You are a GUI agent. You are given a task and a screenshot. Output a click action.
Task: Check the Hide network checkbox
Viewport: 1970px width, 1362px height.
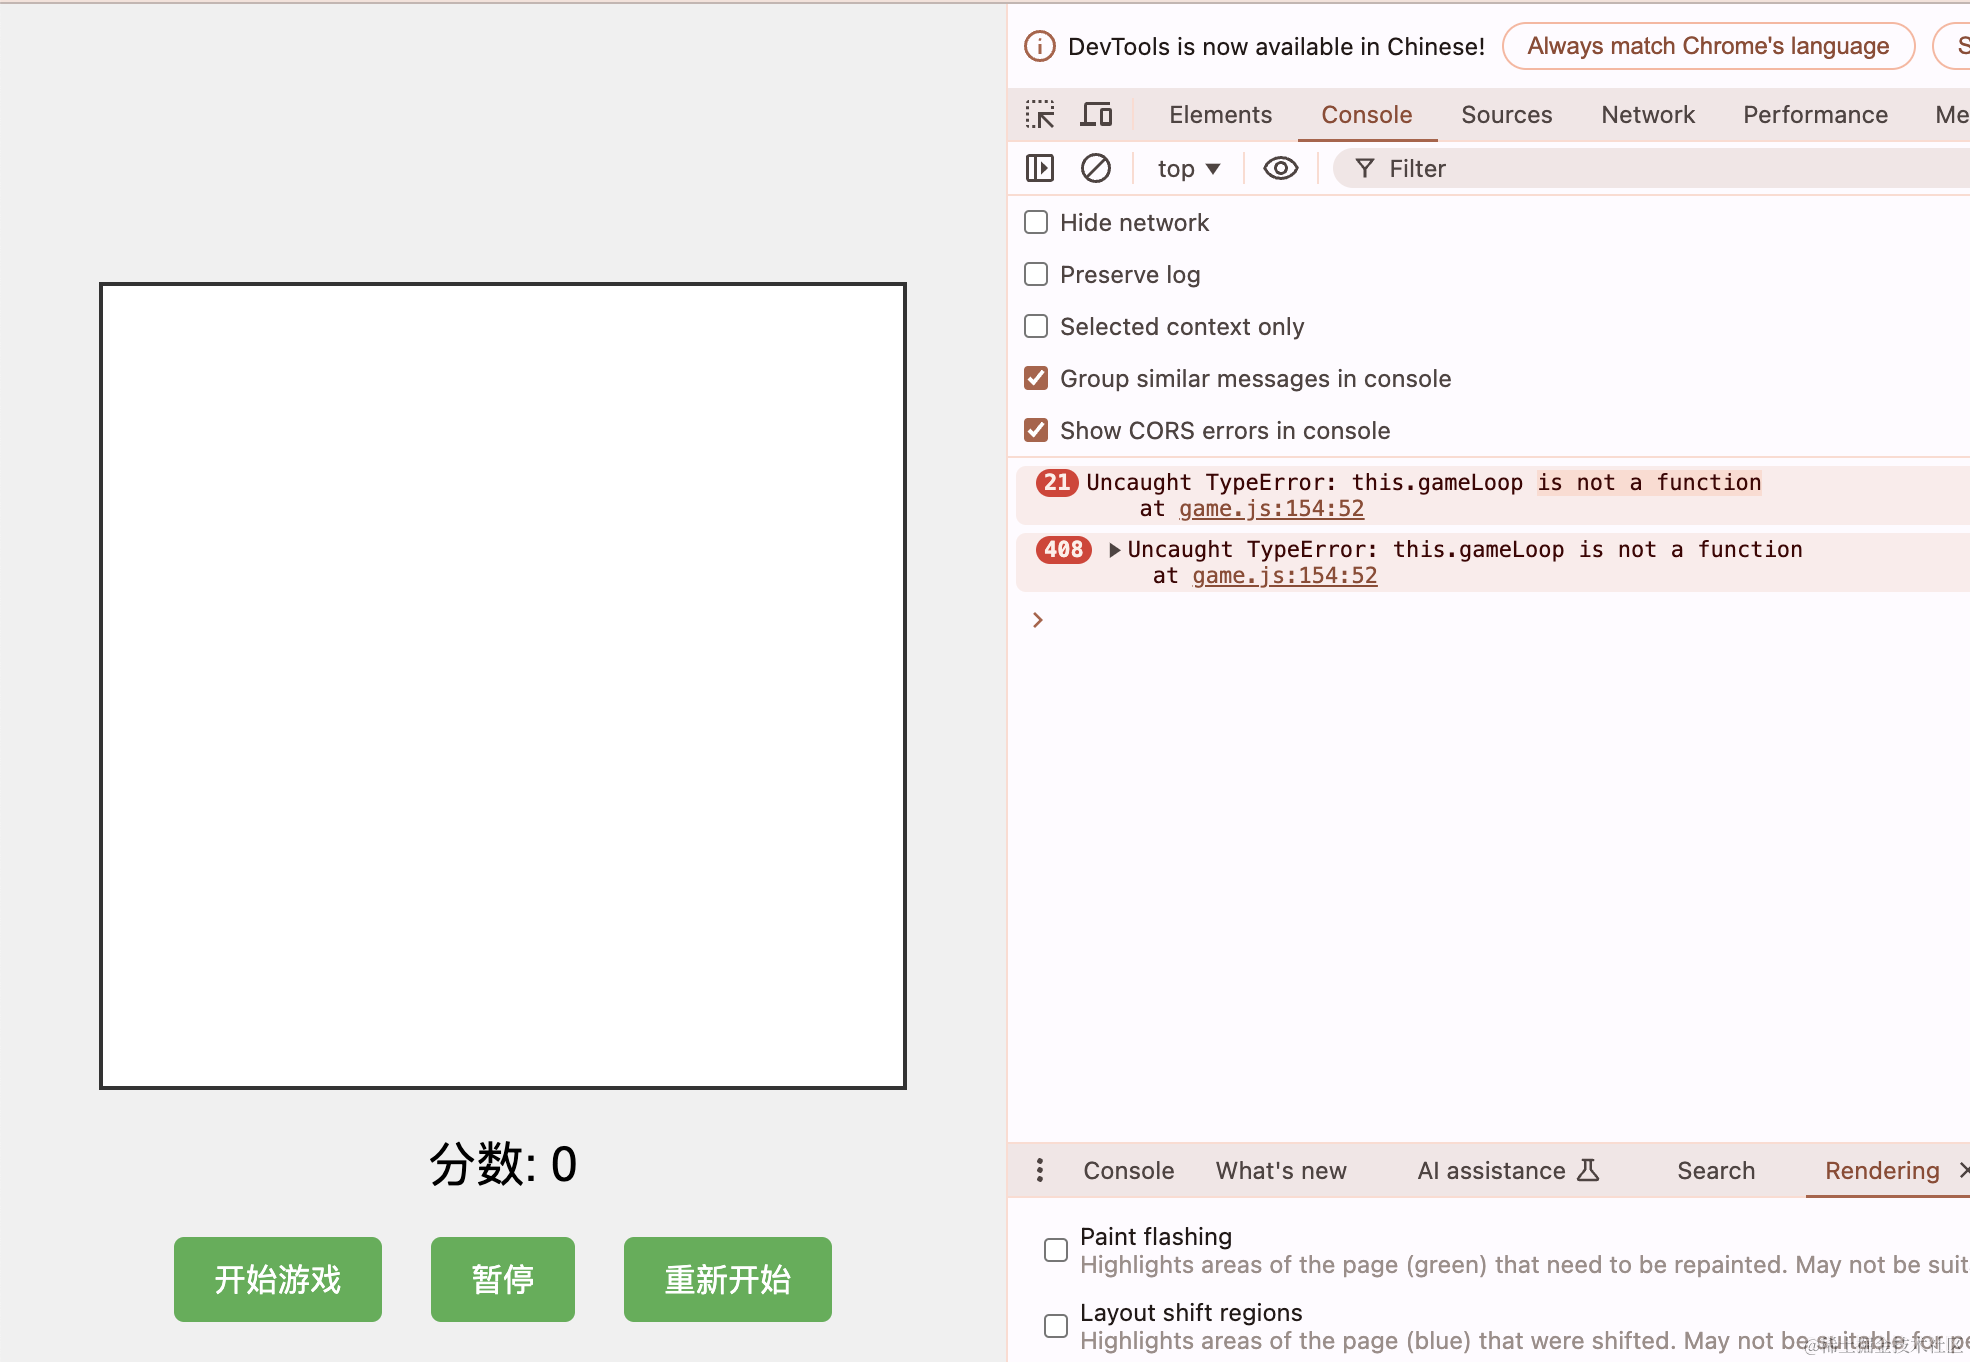(1036, 222)
